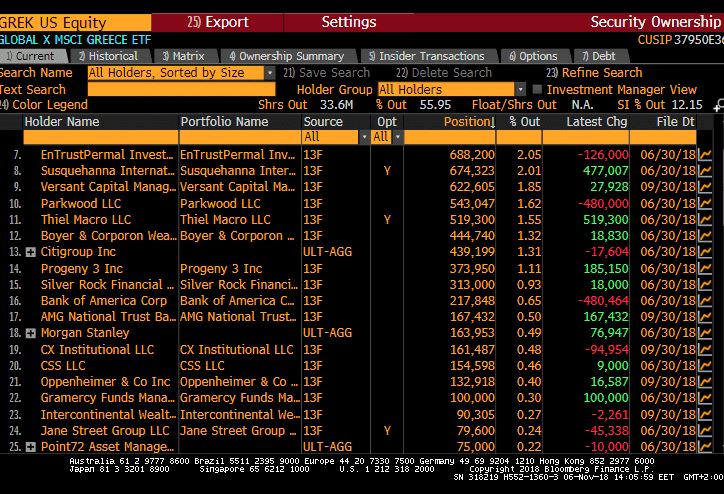Open the Color Legend
Viewport: 724px width, 494px height.
click(44, 105)
